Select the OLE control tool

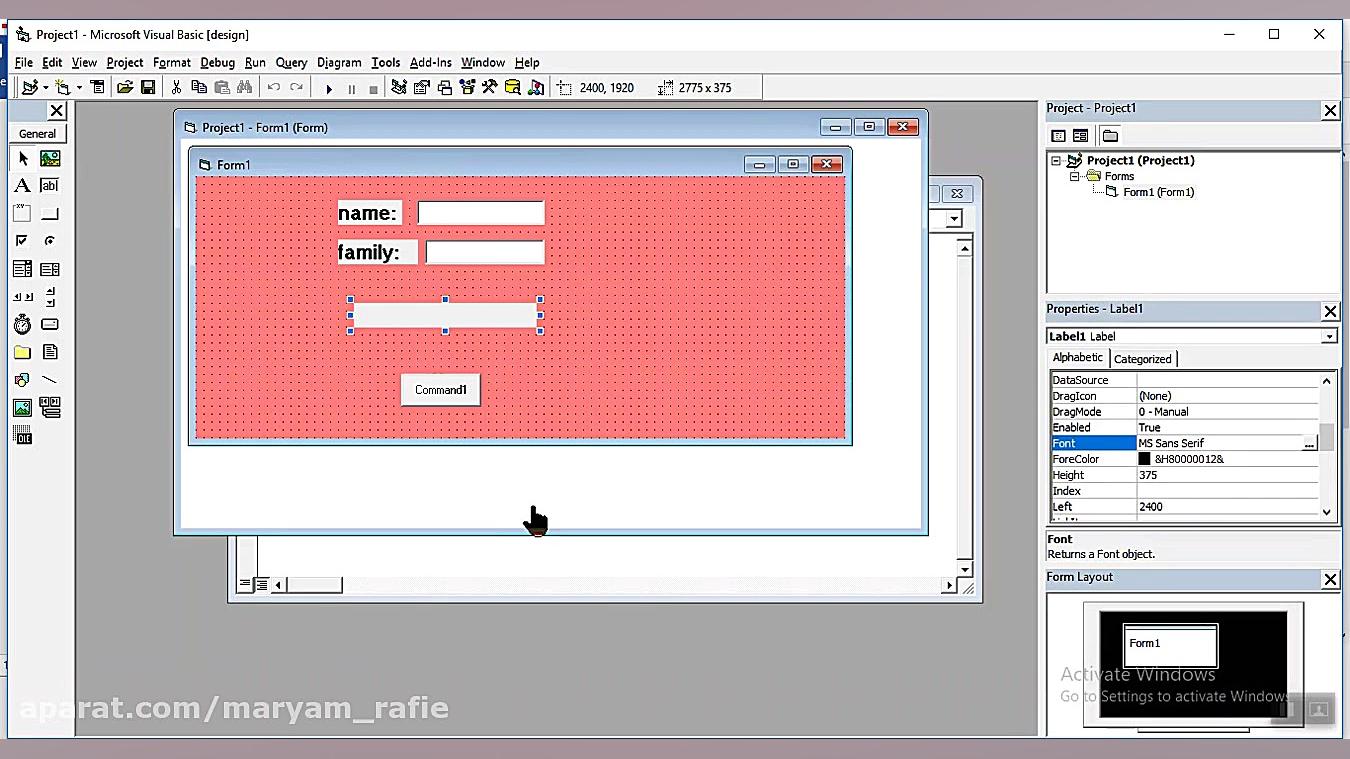click(22, 436)
